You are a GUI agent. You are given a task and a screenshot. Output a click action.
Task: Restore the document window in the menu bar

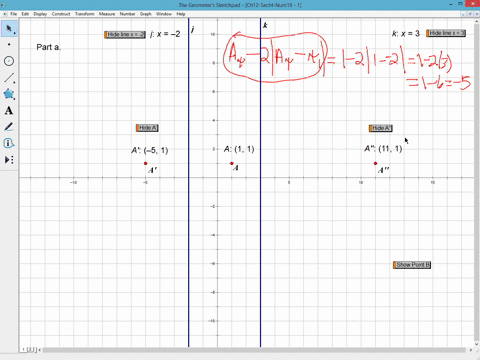(470, 14)
